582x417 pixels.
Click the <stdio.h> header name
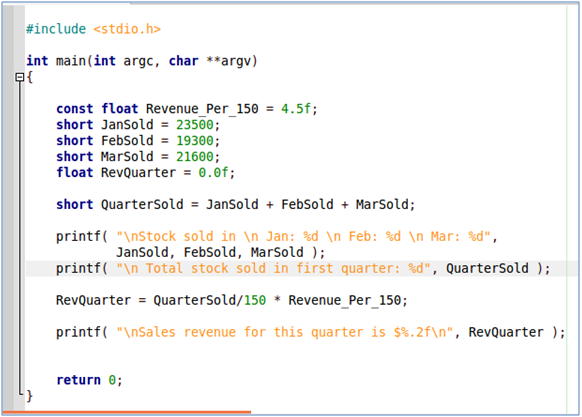click(x=127, y=29)
